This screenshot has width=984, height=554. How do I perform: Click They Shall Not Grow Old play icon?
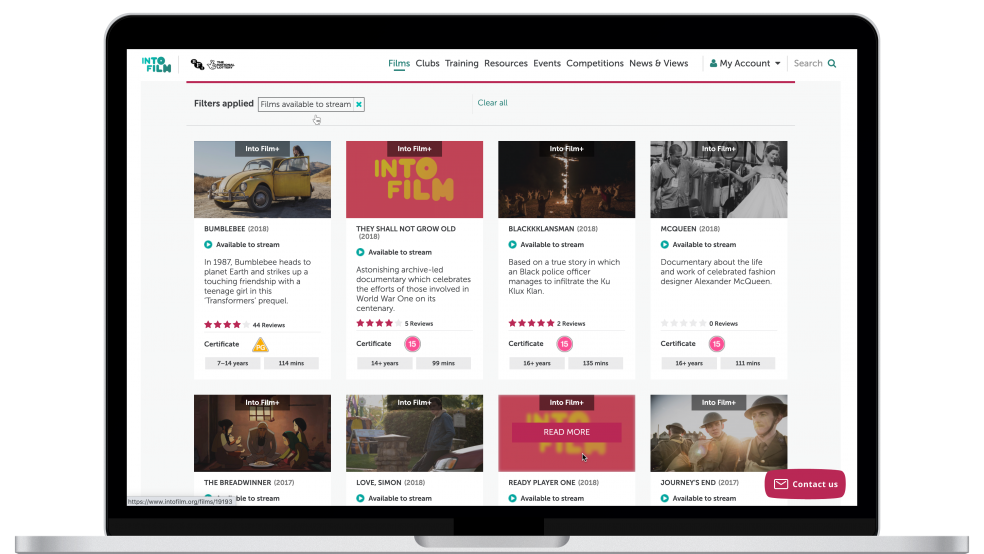(x=360, y=252)
